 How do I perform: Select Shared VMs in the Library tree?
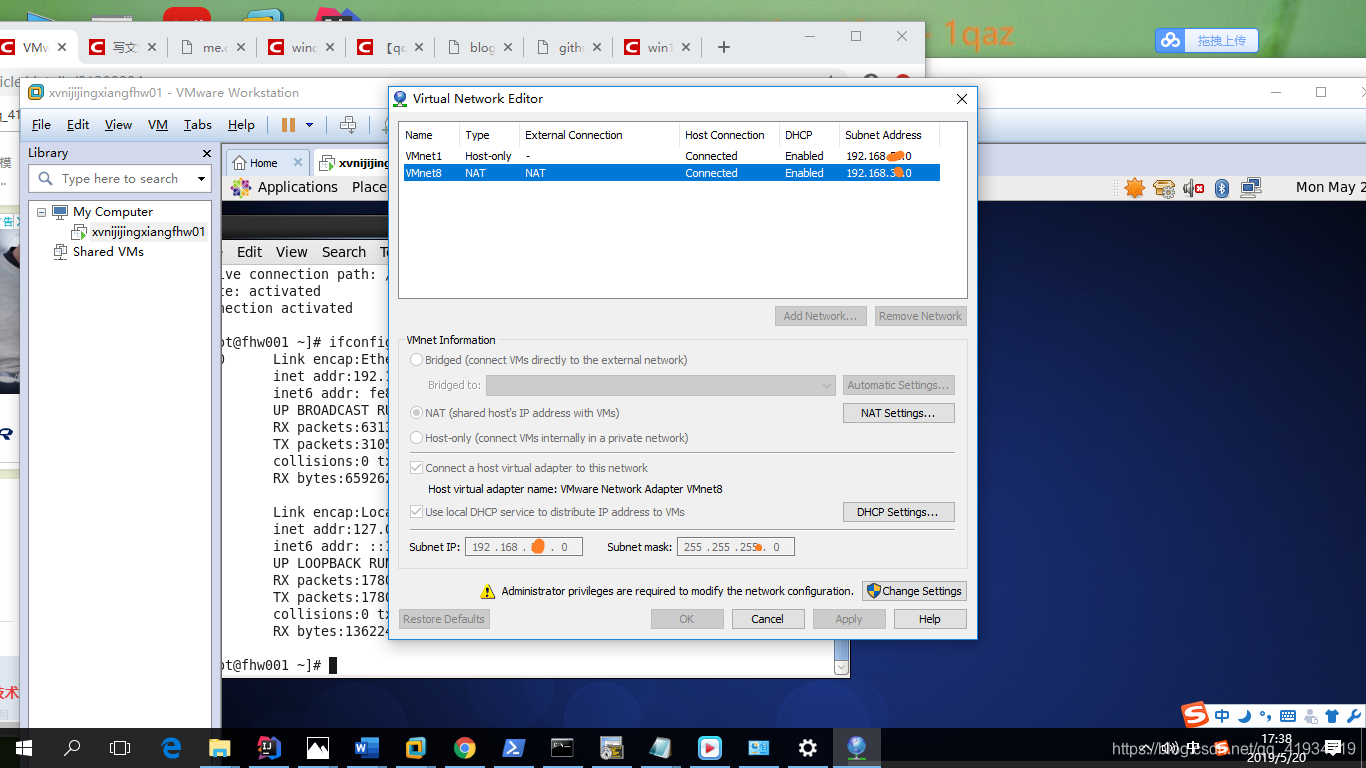[x=108, y=252]
